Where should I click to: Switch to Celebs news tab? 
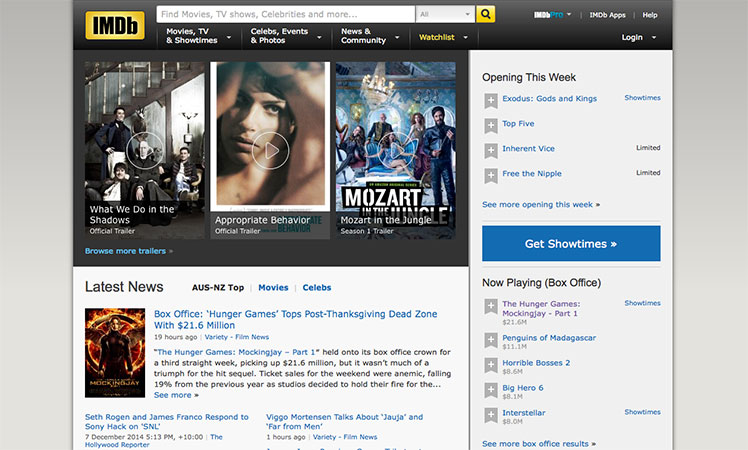(317, 288)
